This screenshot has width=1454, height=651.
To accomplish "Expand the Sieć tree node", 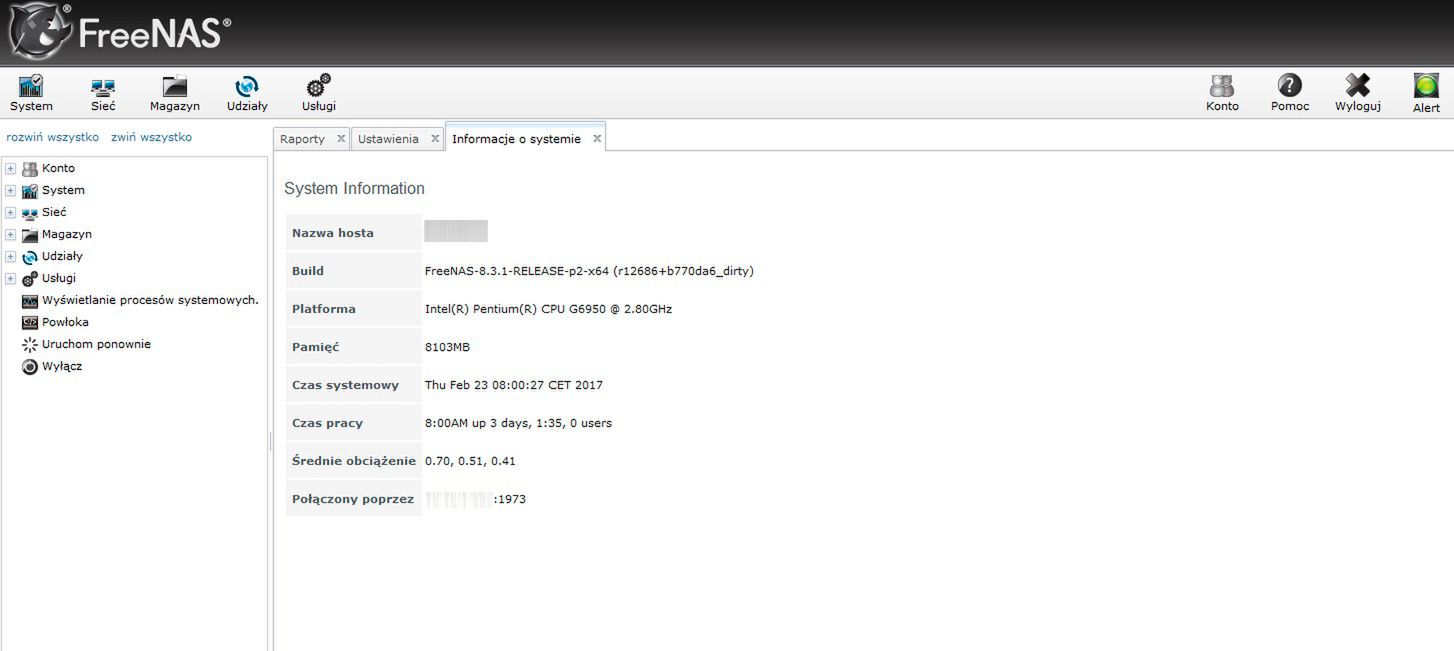I will tap(10, 213).
